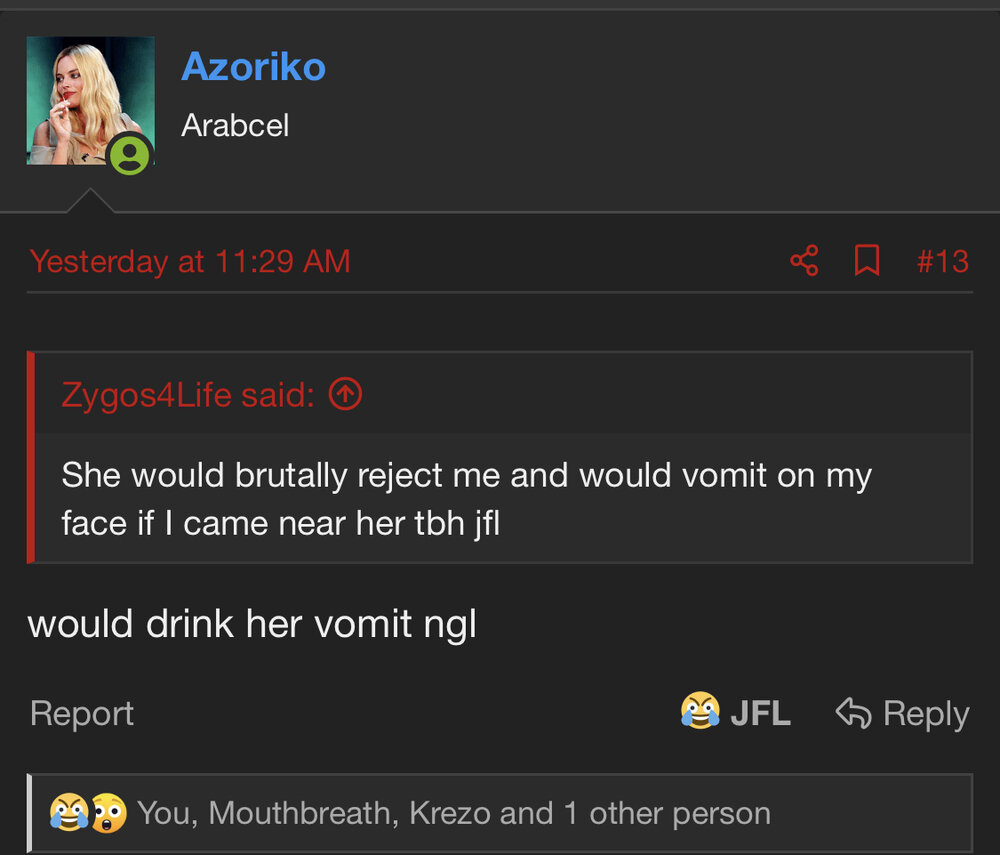This screenshot has height=855, width=1000.
Task: Open the share icon for post #13
Action: pyautogui.click(x=804, y=261)
